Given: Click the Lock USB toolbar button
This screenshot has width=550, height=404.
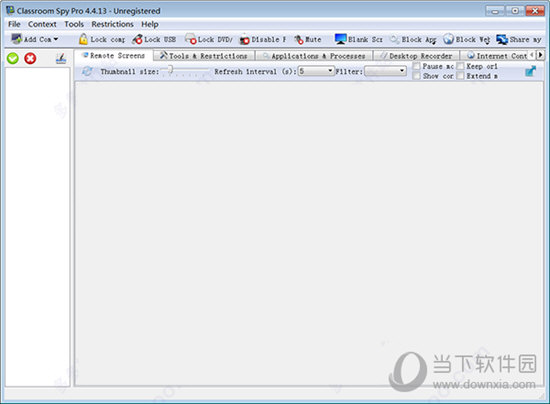Looking at the screenshot, I should pyautogui.click(x=154, y=39).
